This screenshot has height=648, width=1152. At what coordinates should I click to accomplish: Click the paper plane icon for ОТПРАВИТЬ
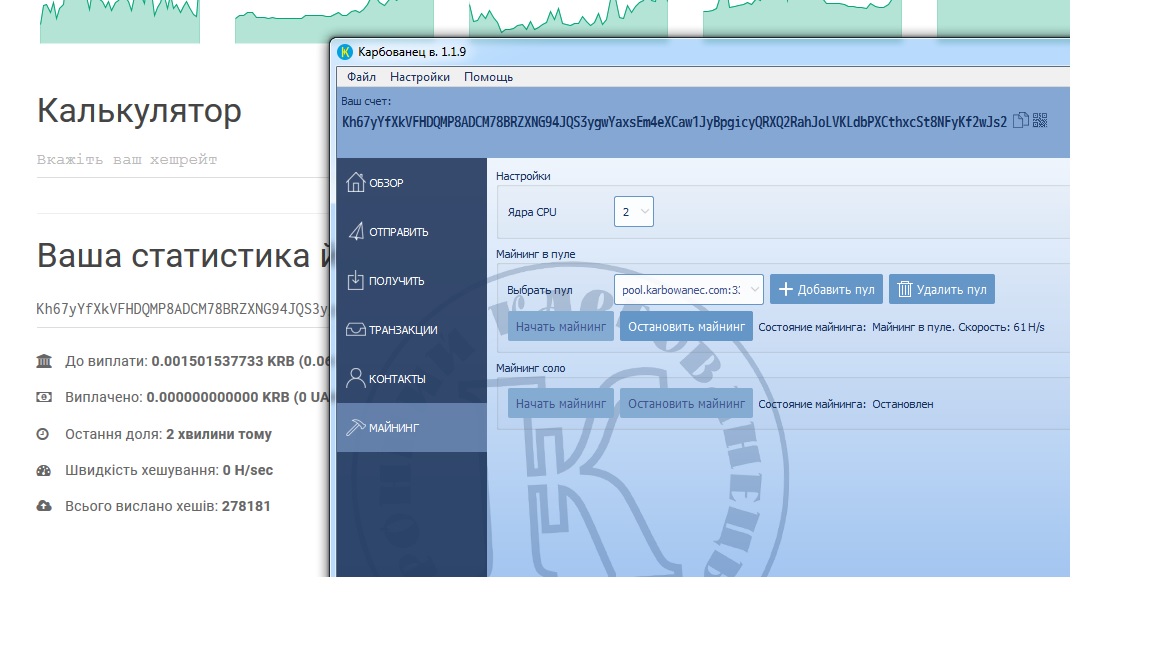(356, 231)
